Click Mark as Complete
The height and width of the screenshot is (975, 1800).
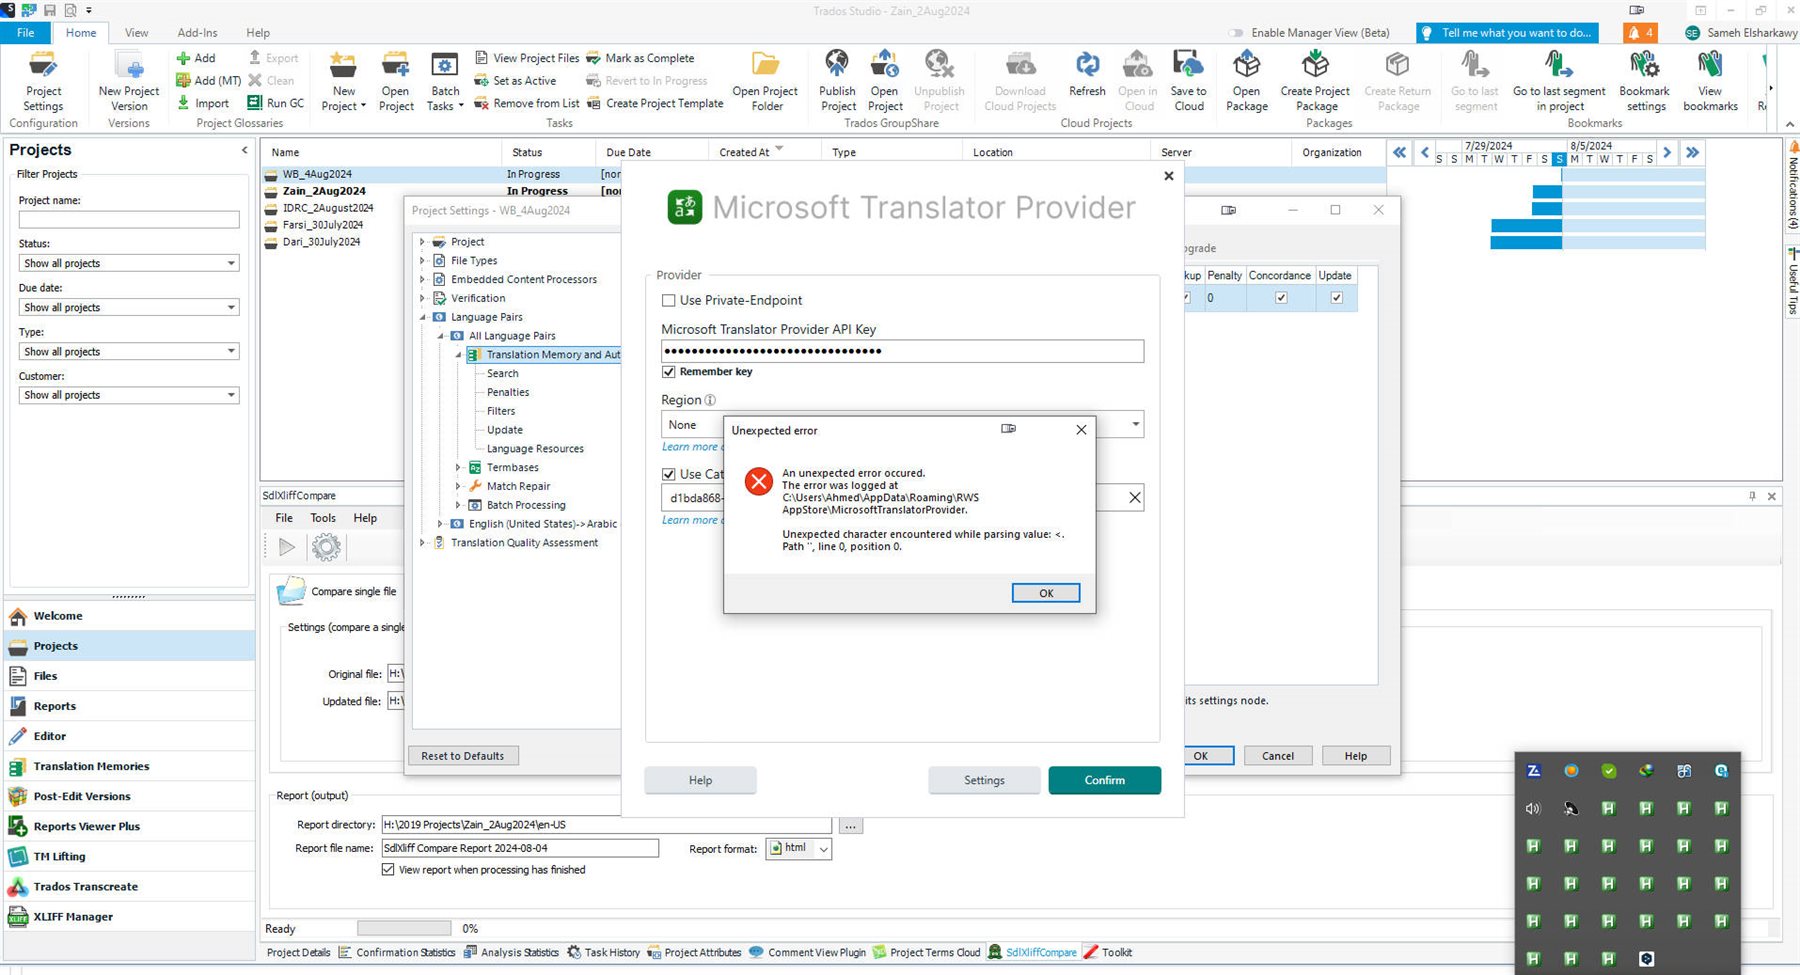coord(640,58)
